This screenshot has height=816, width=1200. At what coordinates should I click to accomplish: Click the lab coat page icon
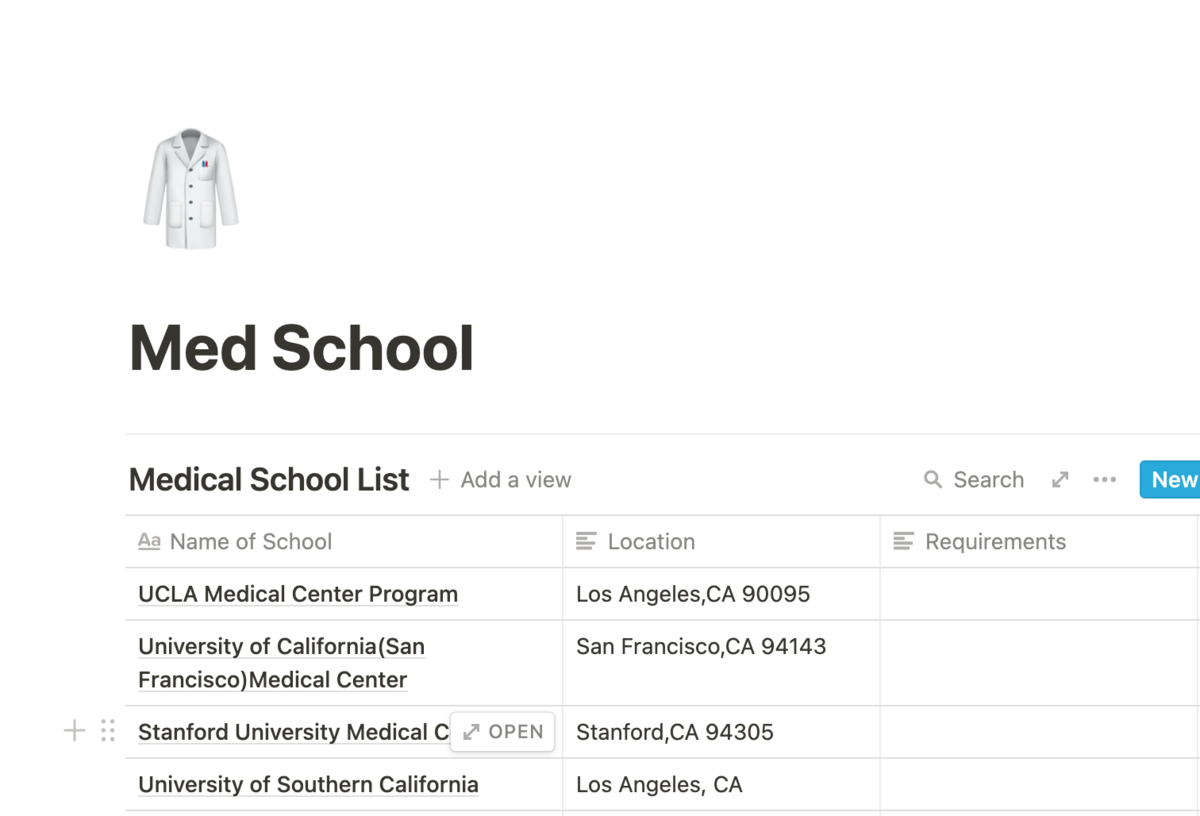190,189
